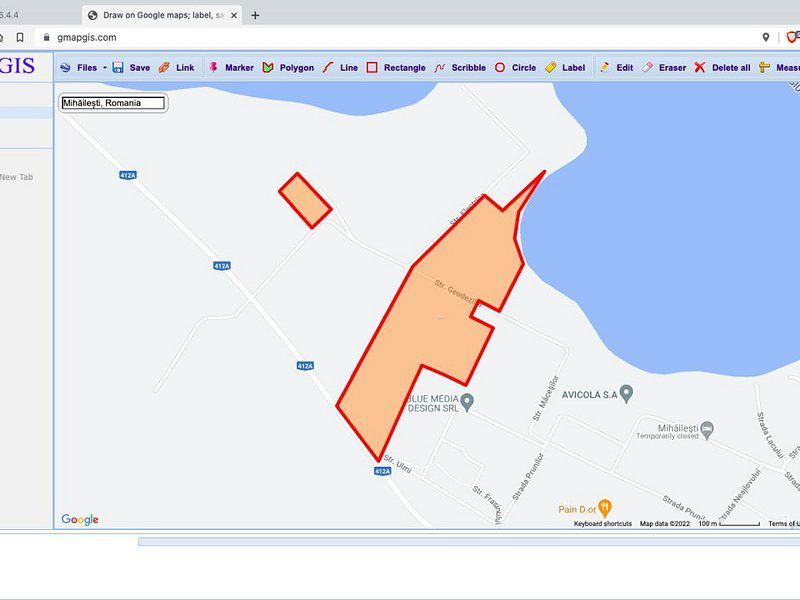The image size is (800, 600).
Task: Click the Link tool
Action: point(177,68)
